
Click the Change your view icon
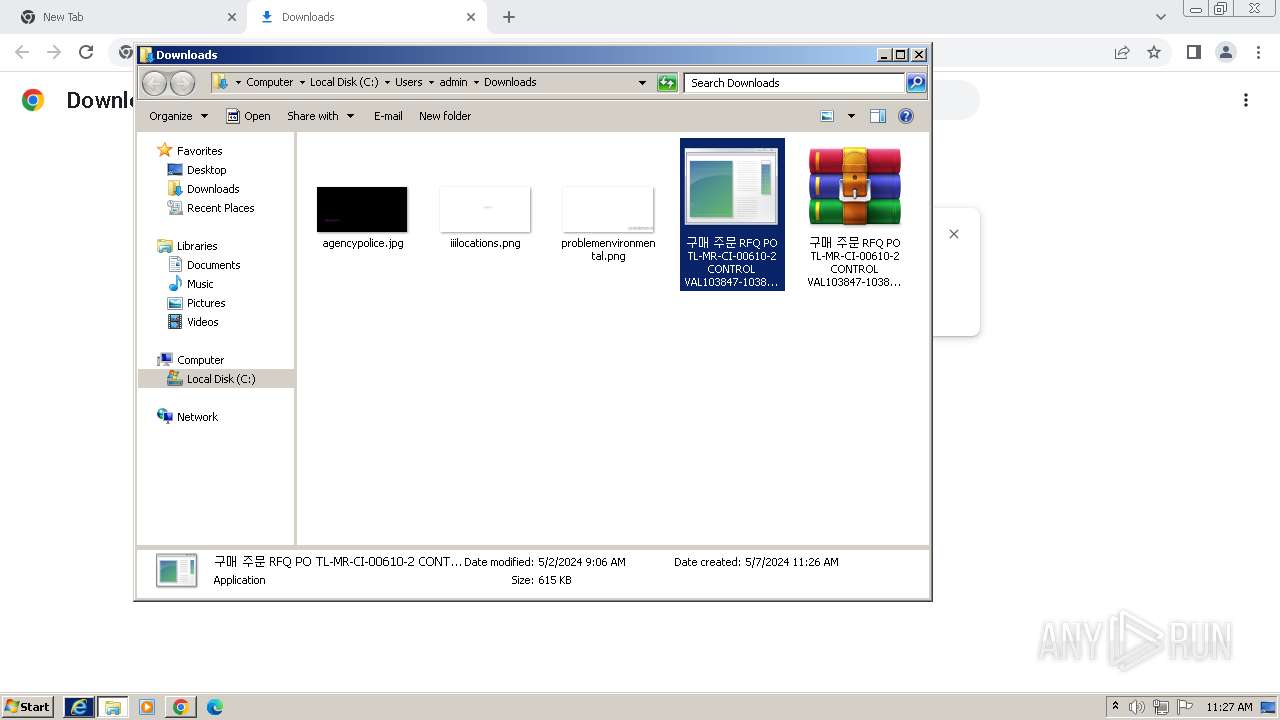(827, 116)
